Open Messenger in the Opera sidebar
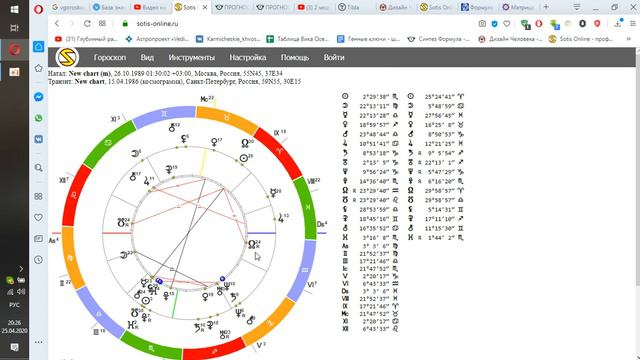 38,97
